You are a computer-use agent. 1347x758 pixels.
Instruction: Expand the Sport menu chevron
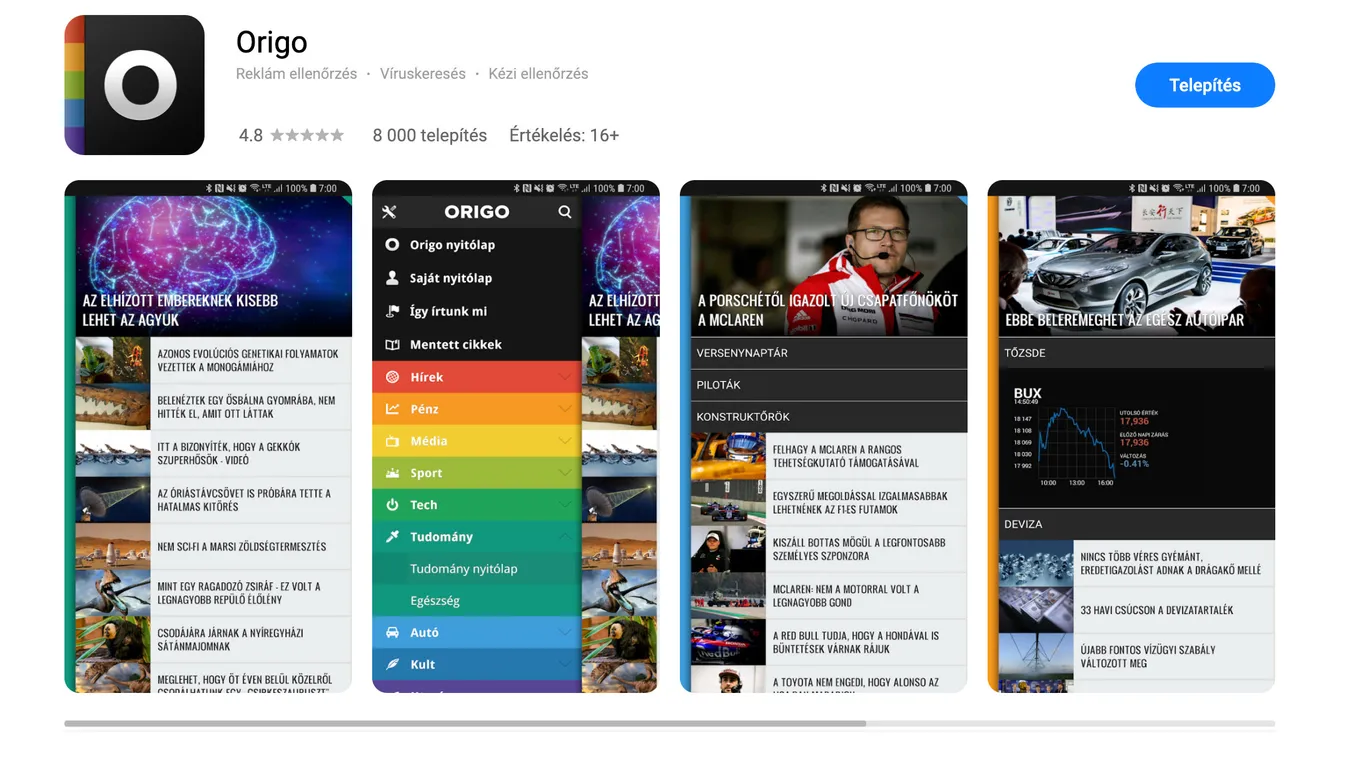(x=565, y=473)
